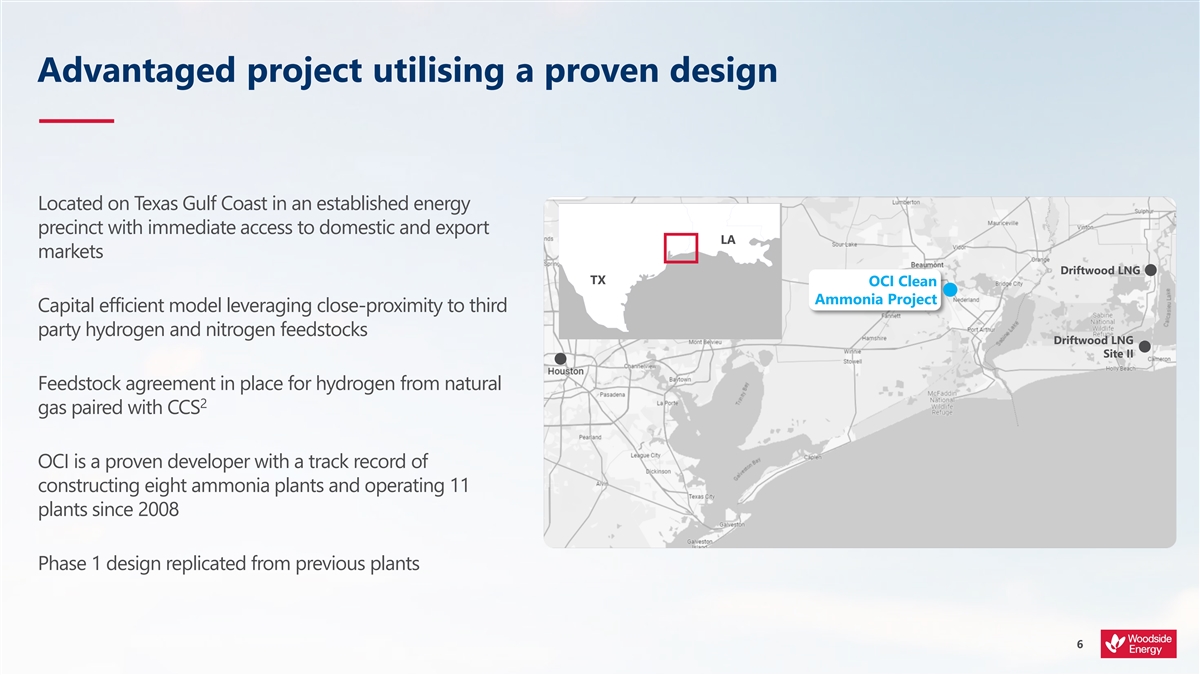Image resolution: width=1200 pixels, height=675 pixels.
Task: Select the Driftwood LNG text label
Action: (x=1100, y=271)
